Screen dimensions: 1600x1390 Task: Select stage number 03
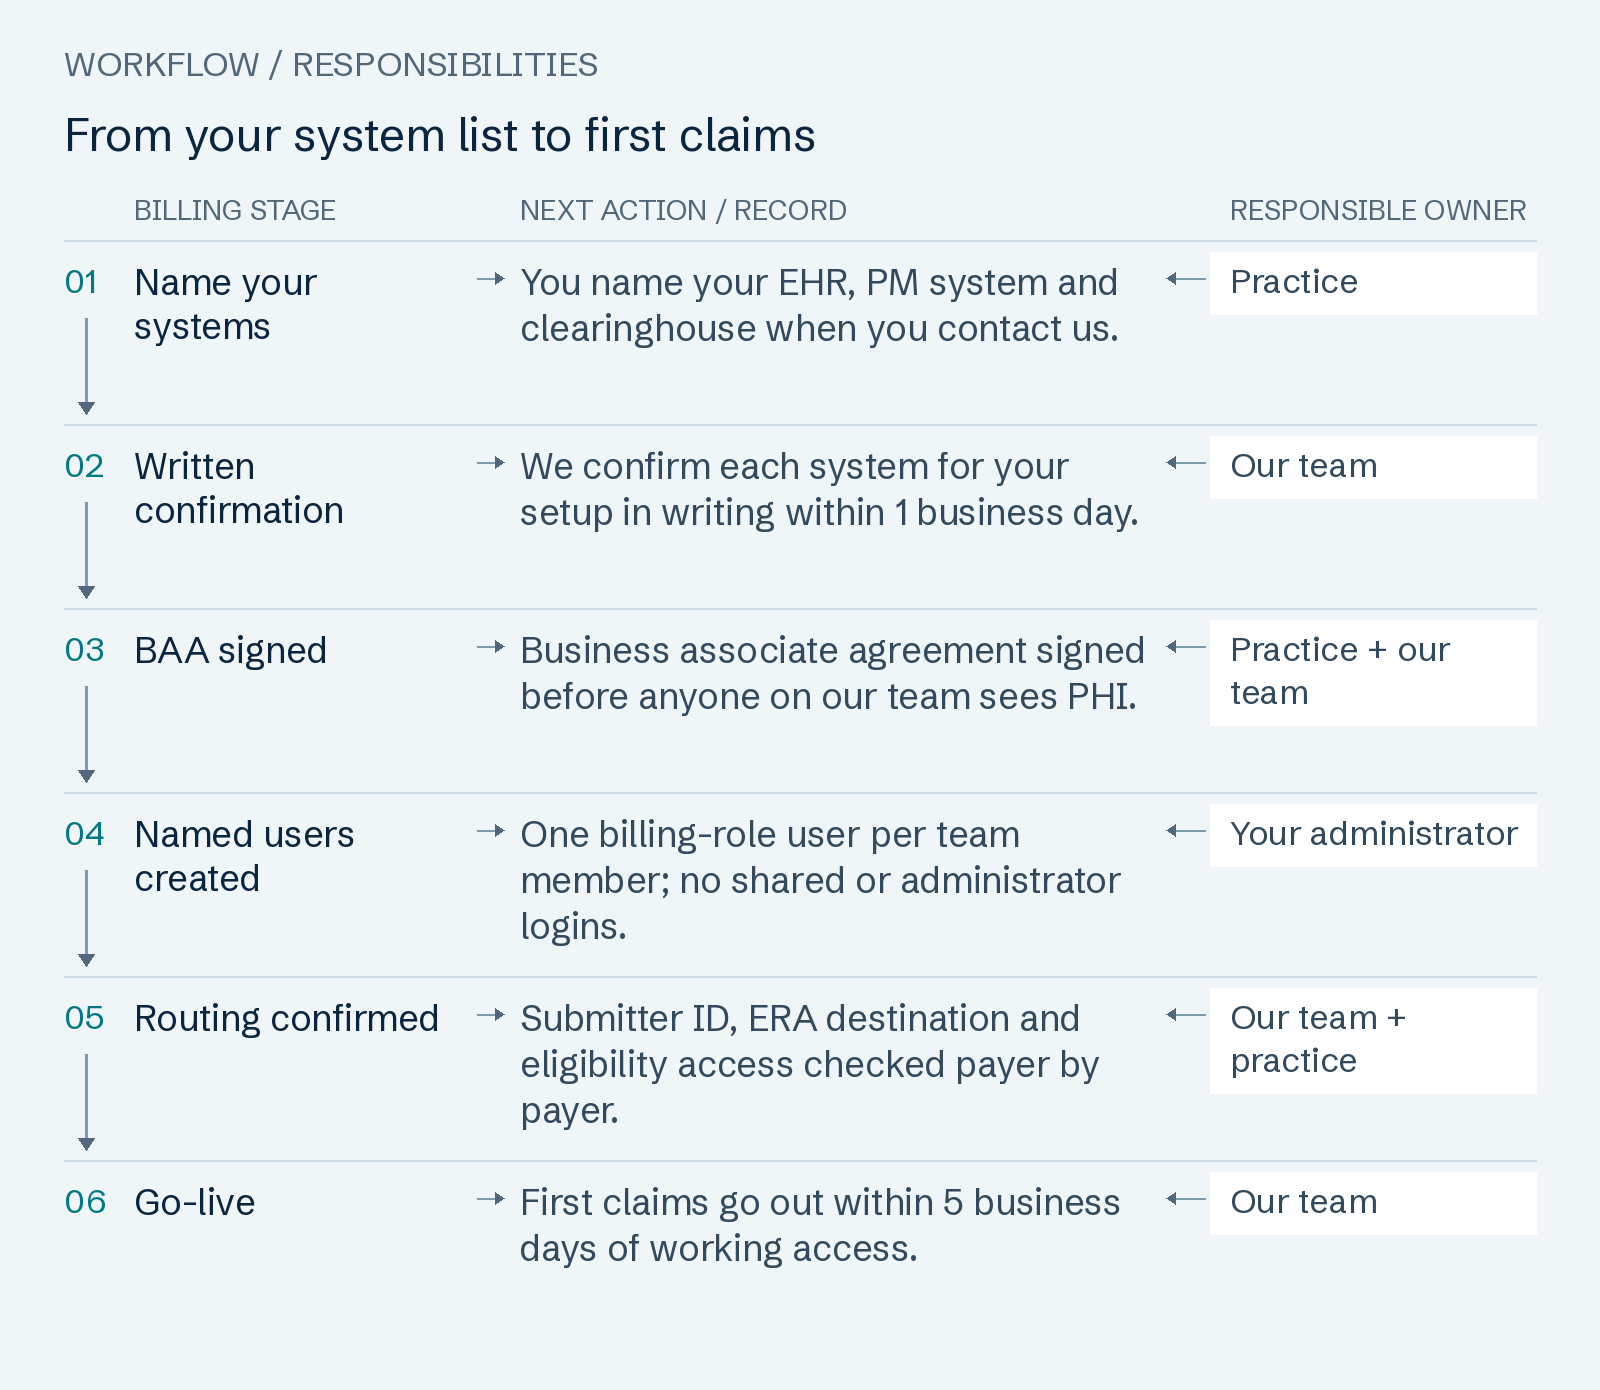click(x=84, y=651)
